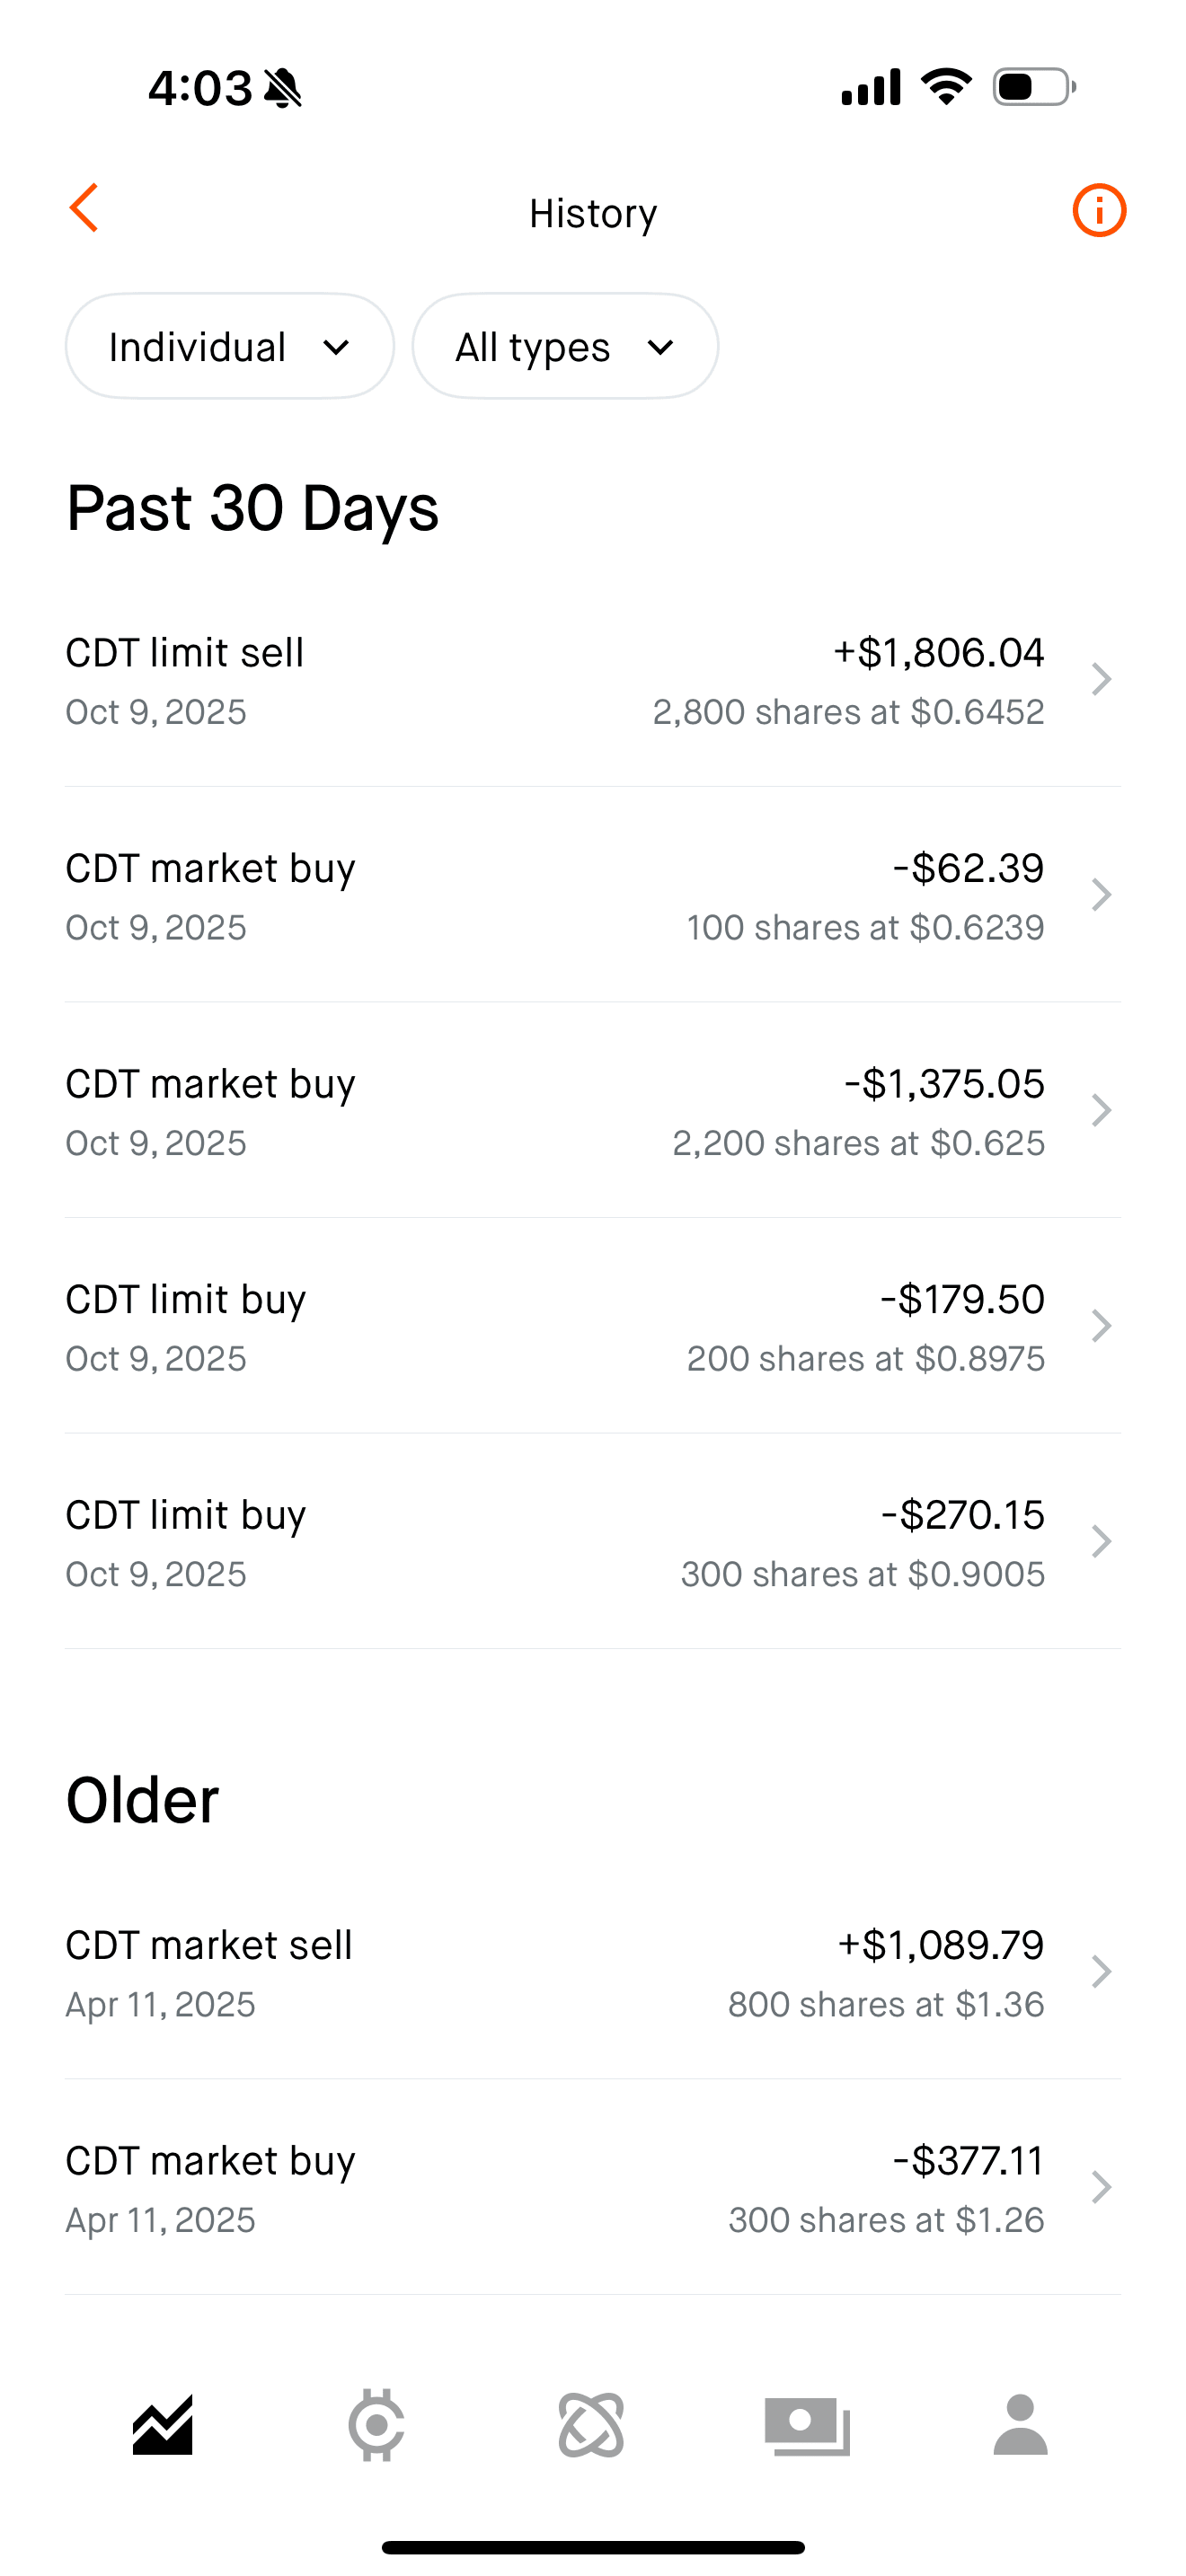Open the 2,200 shares at $0.625 order
Image resolution: width=1186 pixels, height=2576 pixels.
555,1111
